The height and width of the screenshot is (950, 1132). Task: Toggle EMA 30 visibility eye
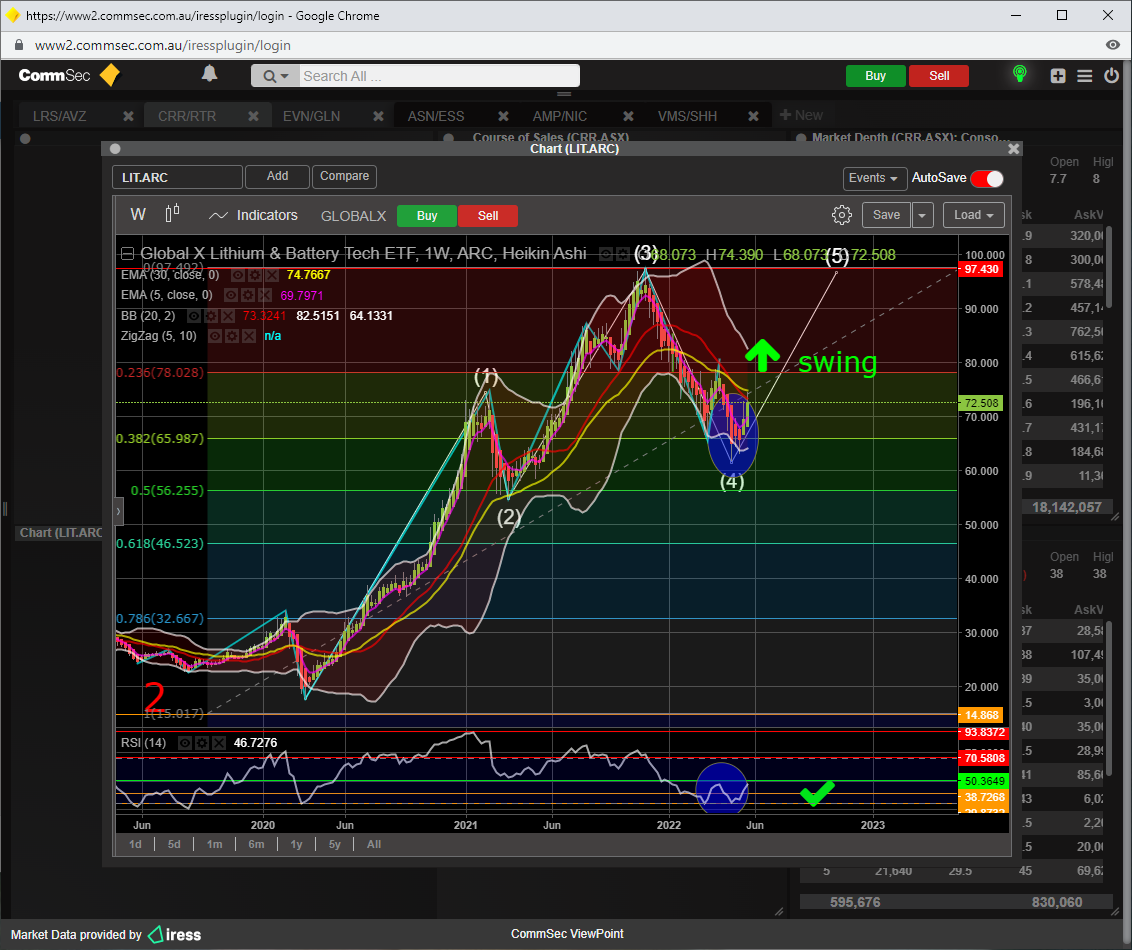(238, 275)
